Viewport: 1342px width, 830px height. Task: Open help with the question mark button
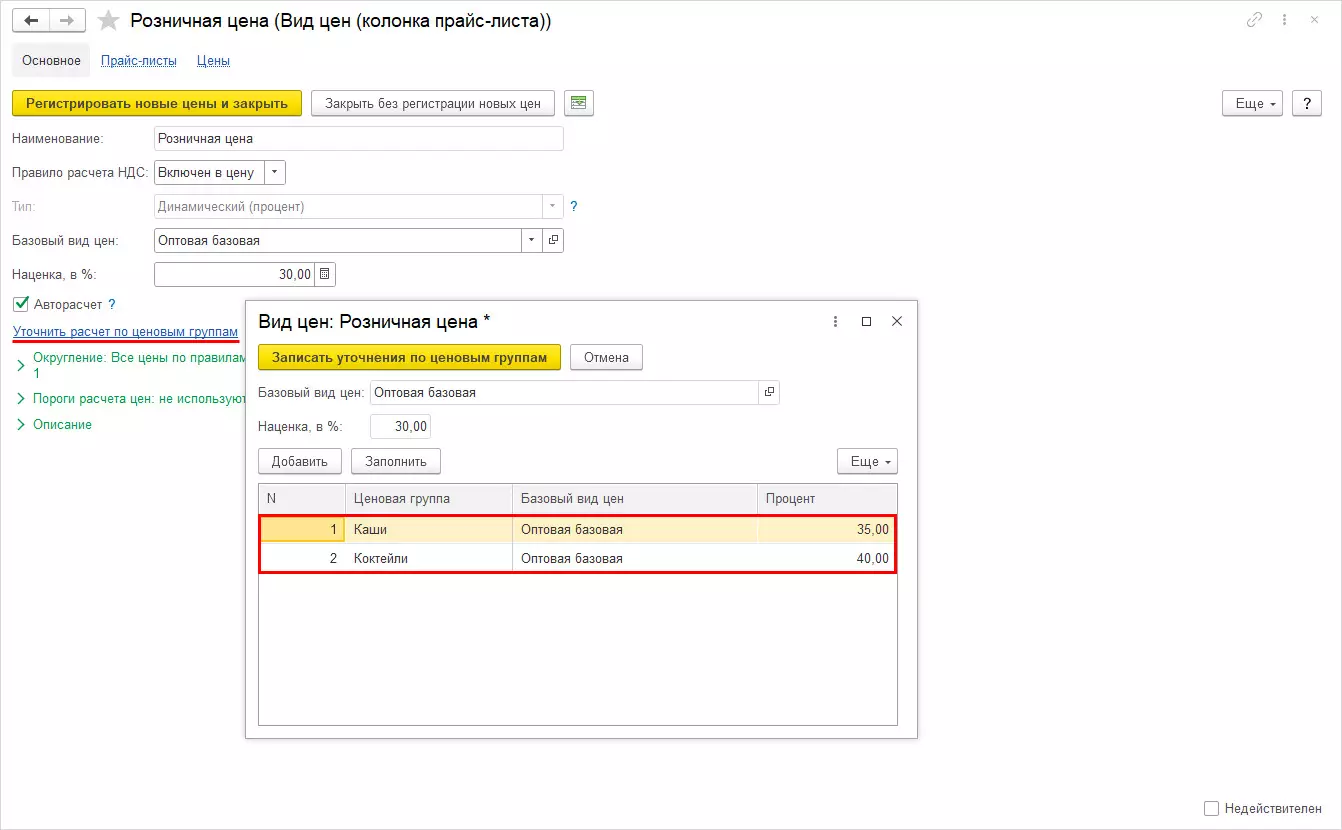1307,103
